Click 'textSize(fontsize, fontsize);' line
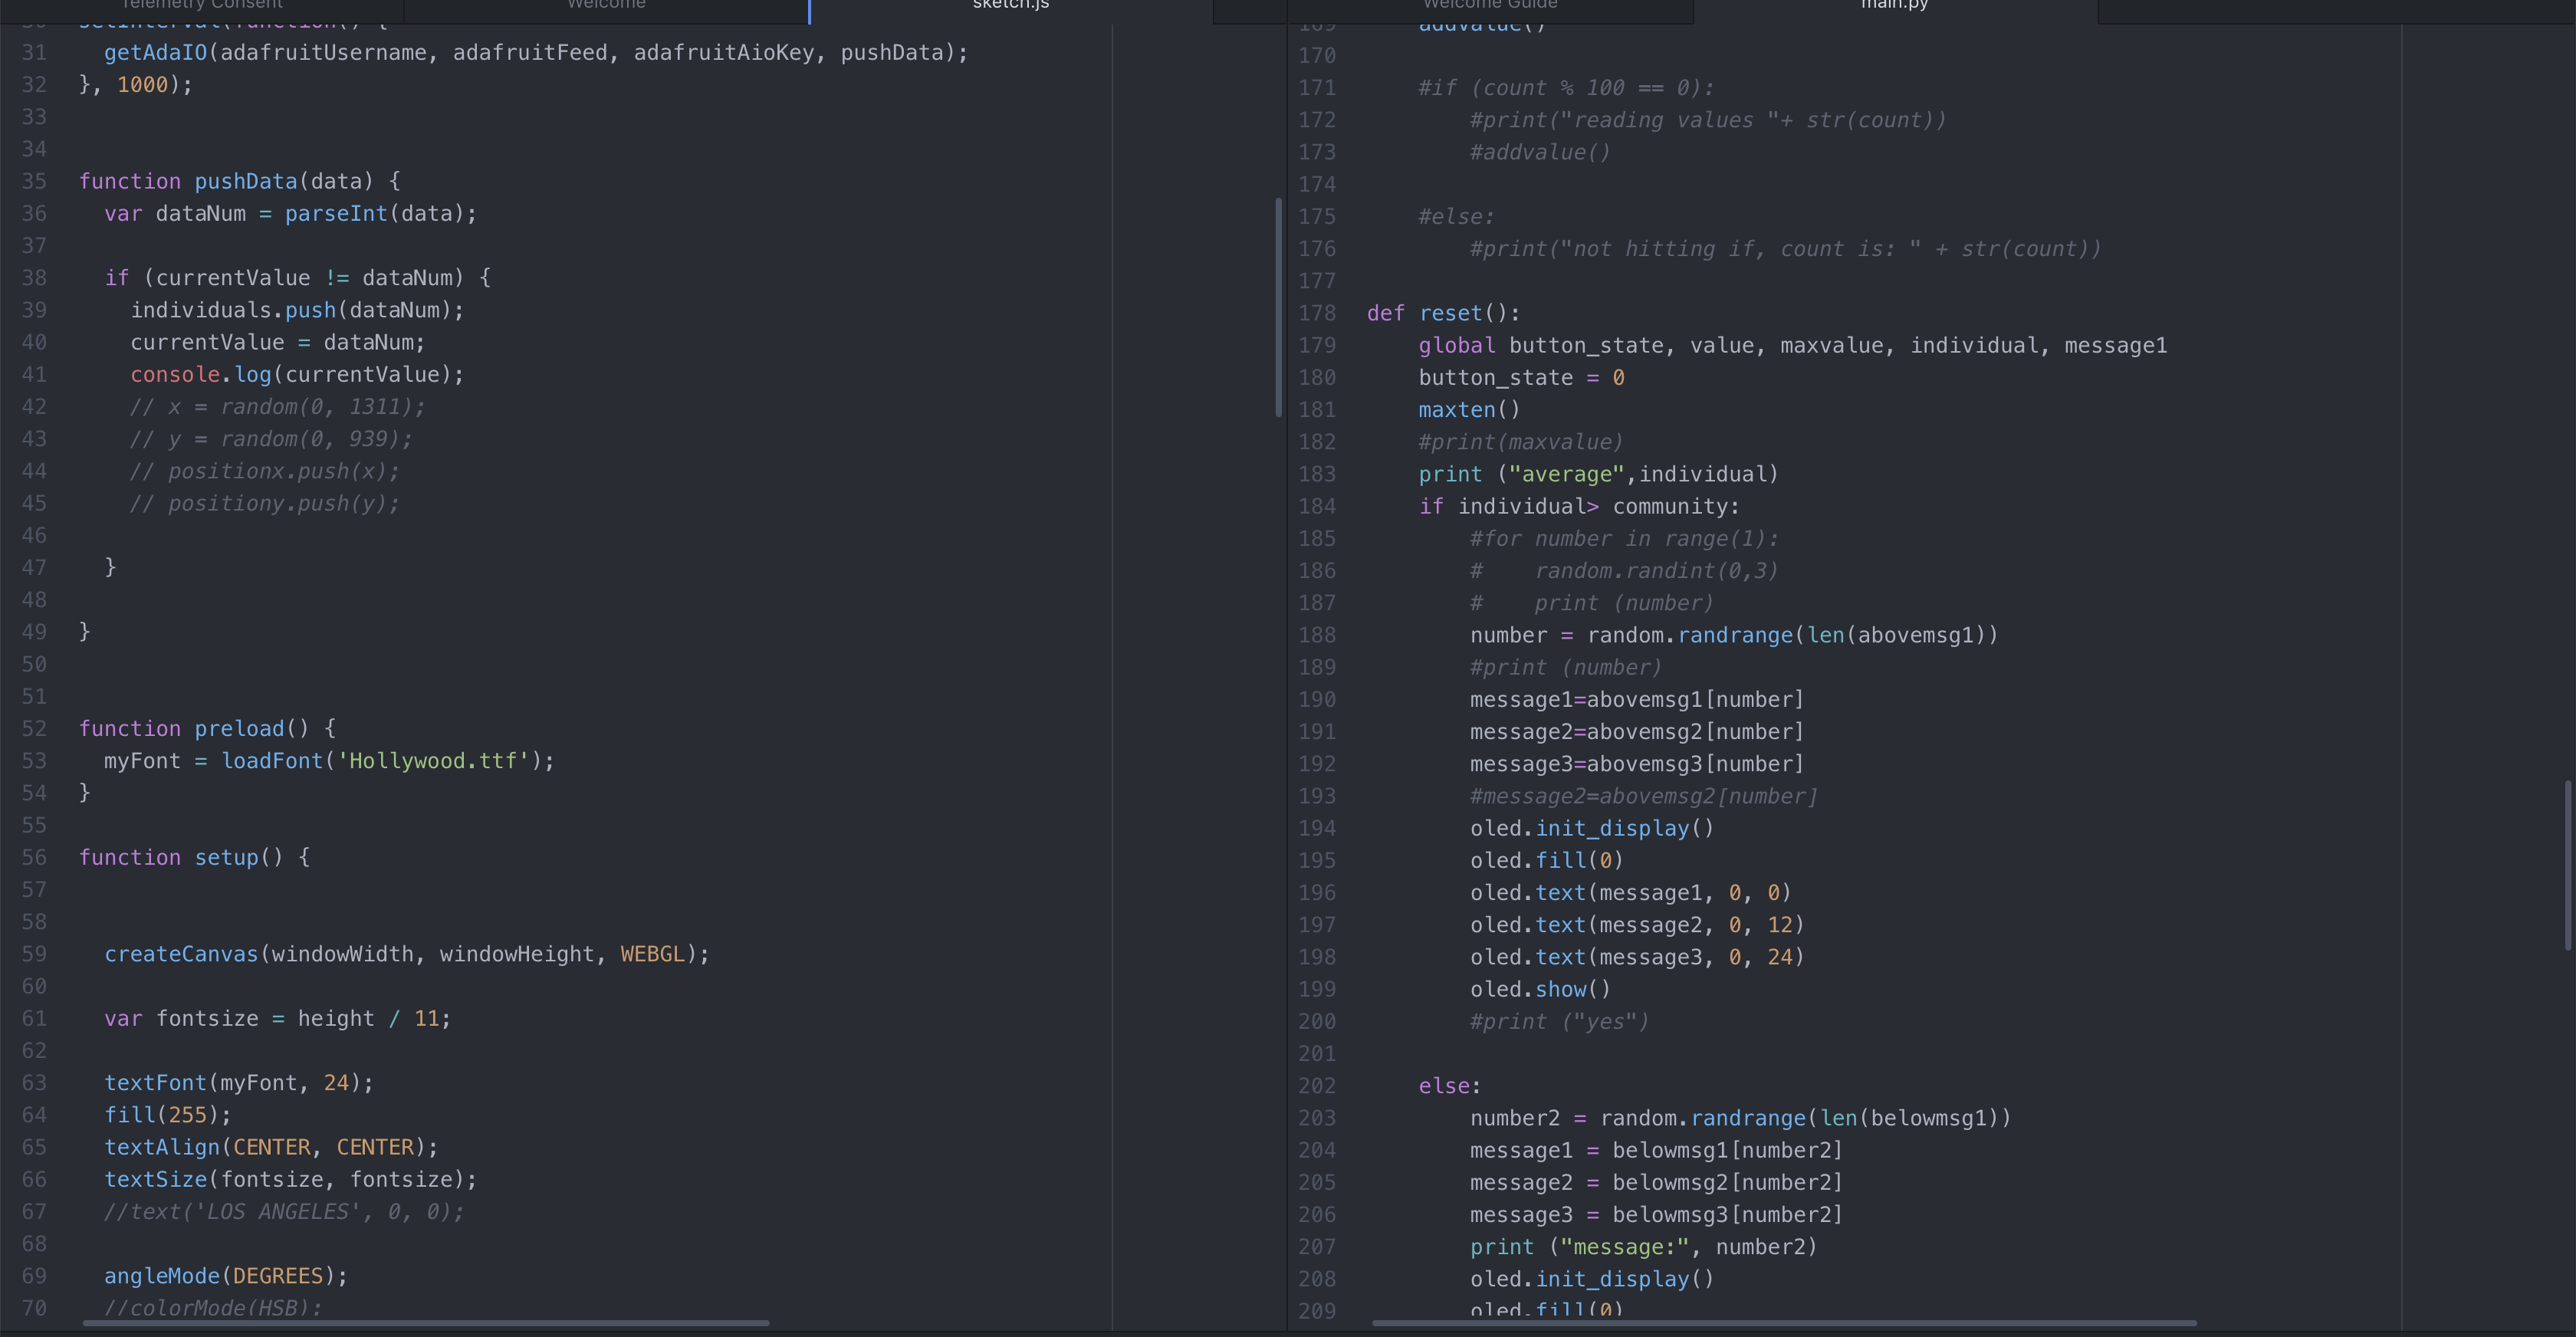2576x1337 pixels. [291, 1179]
